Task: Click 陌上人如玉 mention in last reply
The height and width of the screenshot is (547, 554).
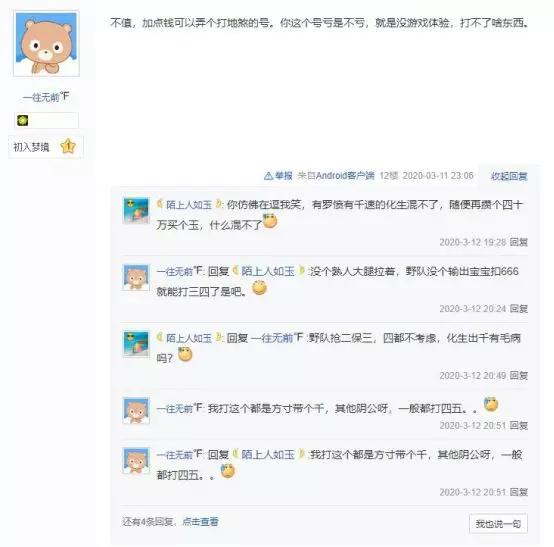Action: click(268, 454)
